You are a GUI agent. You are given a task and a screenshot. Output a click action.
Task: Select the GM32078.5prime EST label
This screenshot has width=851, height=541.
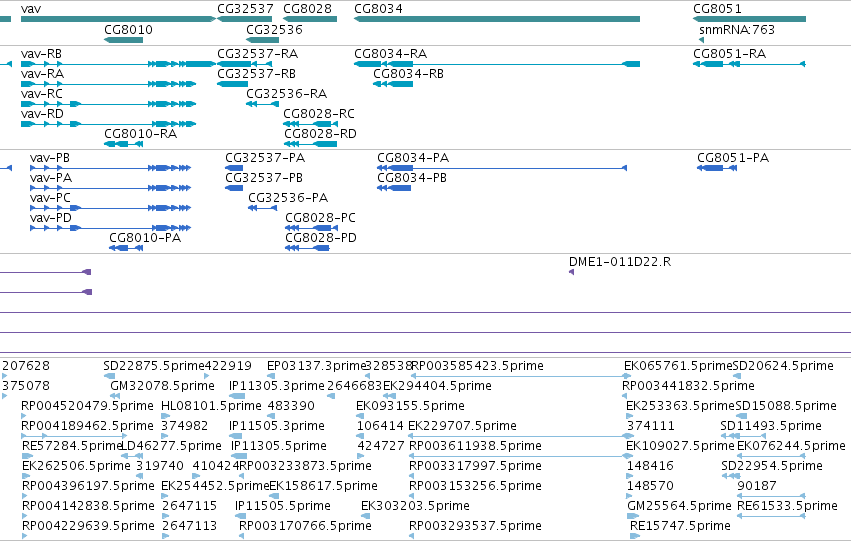pos(162,386)
